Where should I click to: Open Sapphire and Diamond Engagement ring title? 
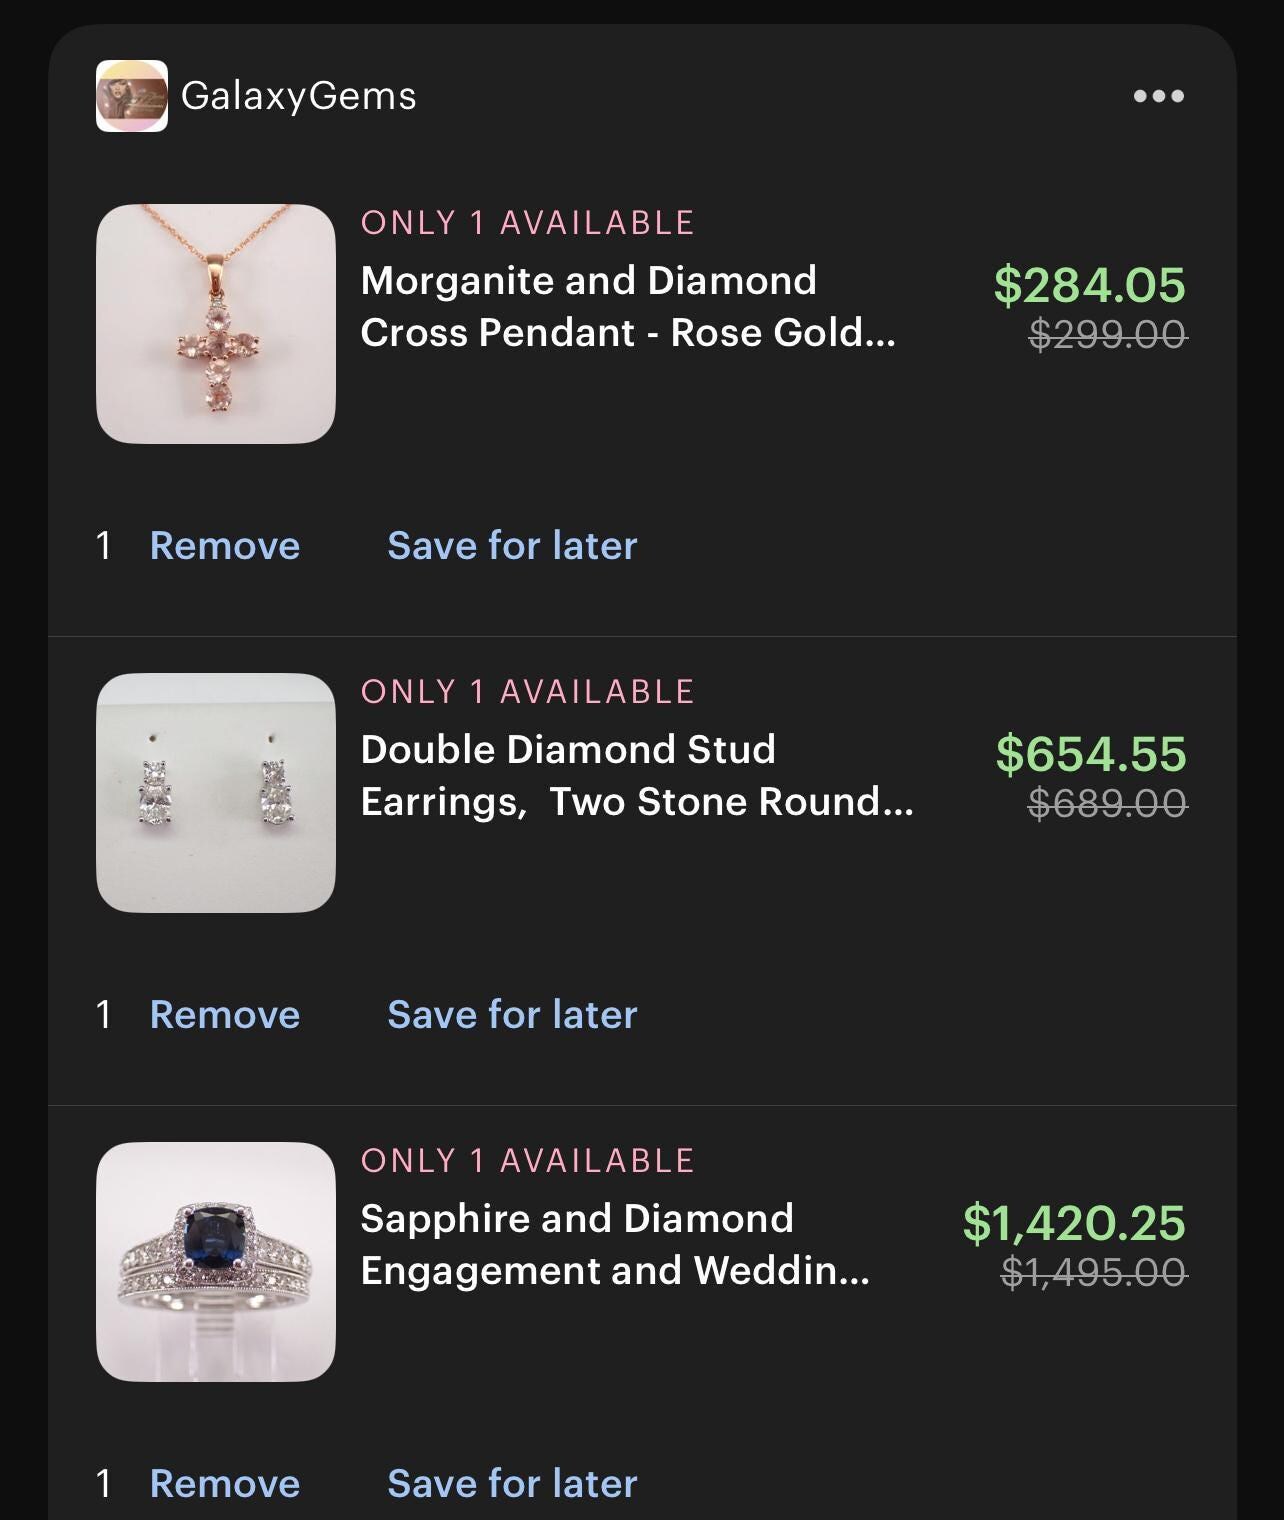(x=615, y=1244)
